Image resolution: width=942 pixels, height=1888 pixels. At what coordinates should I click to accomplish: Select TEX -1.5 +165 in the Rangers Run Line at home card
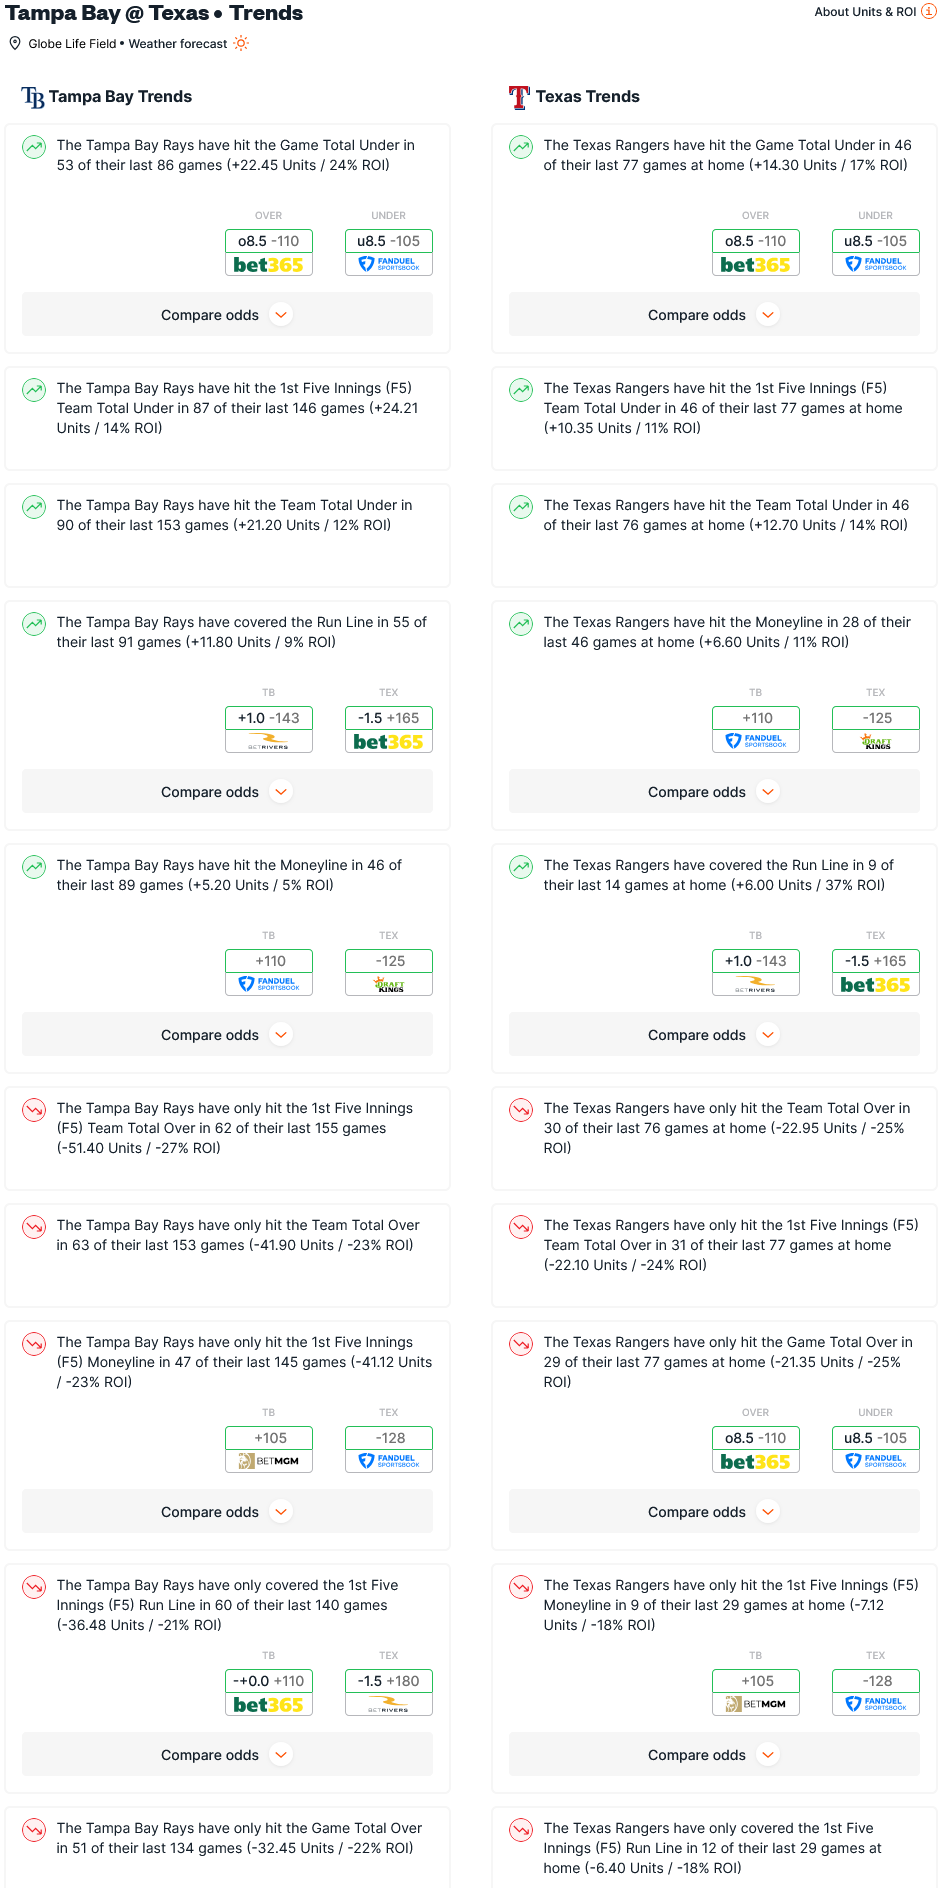(876, 961)
